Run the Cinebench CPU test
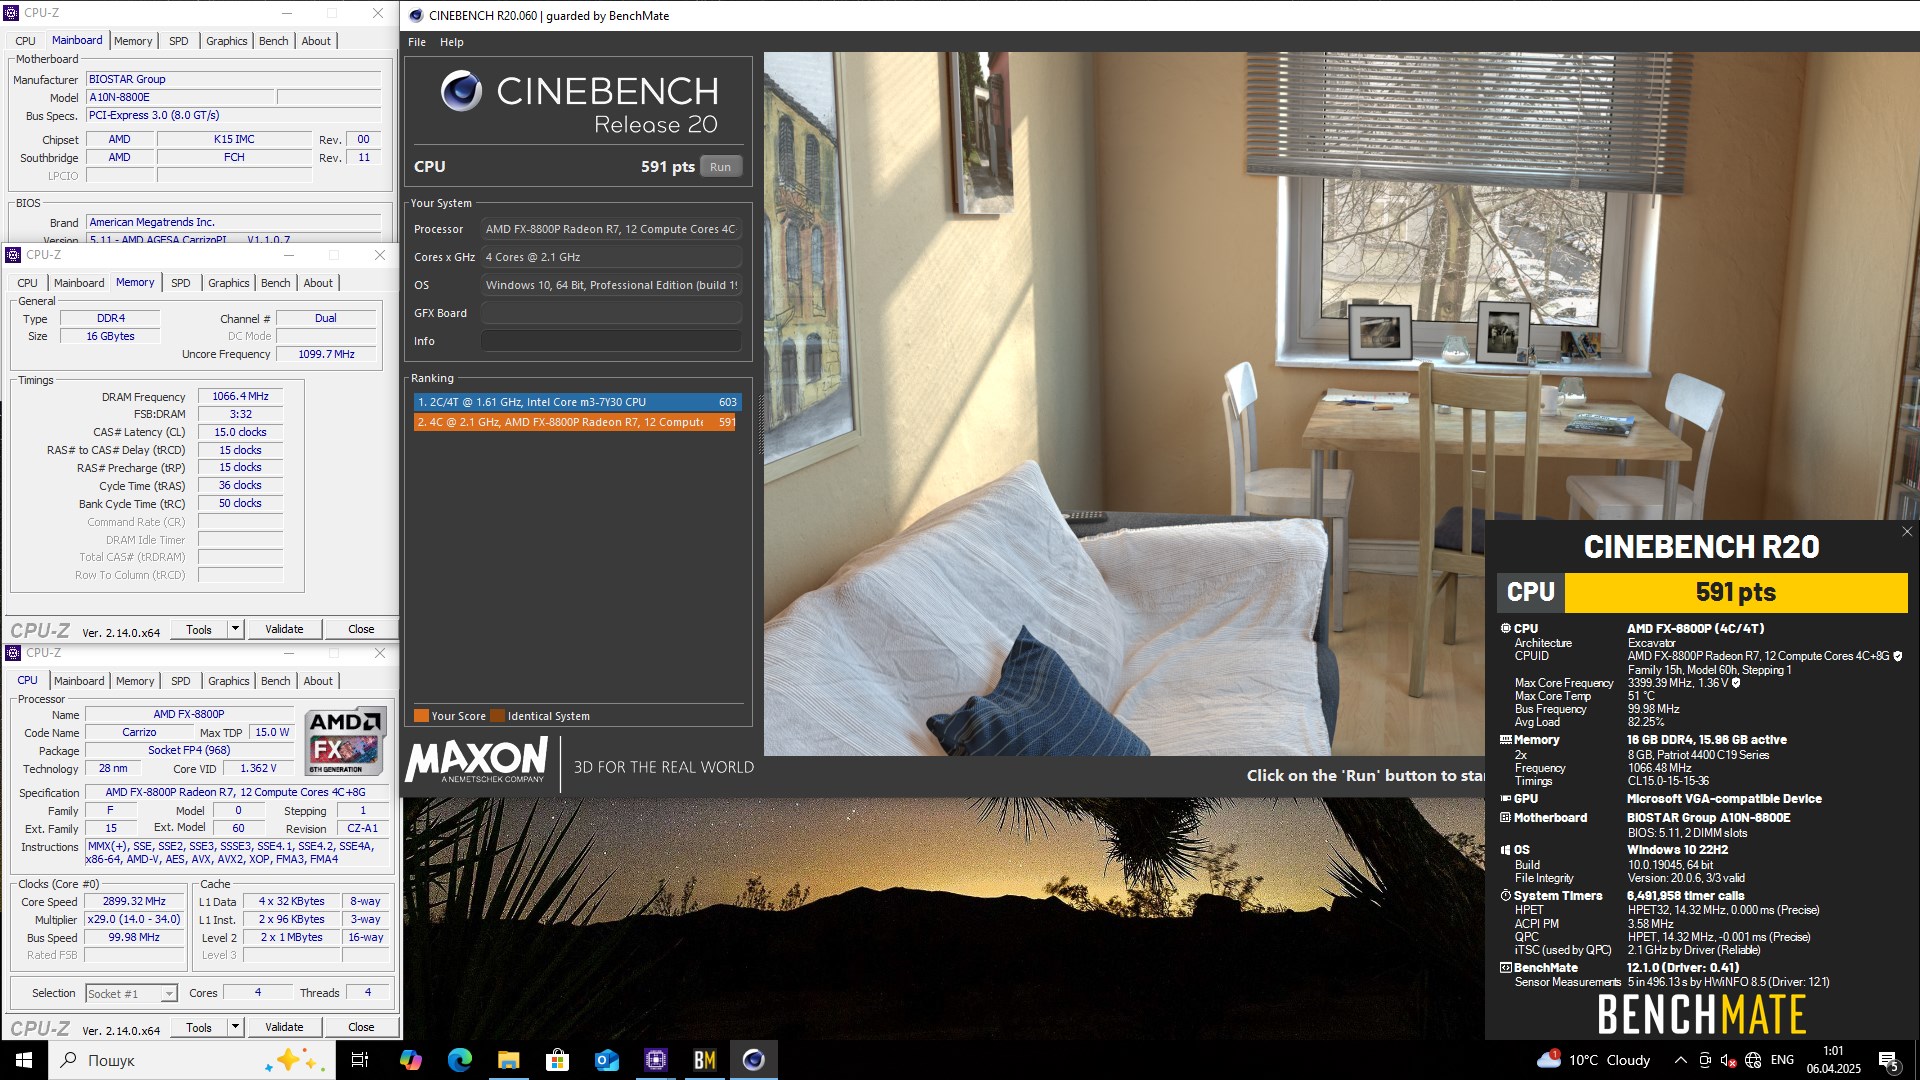The width and height of the screenshot is (1920, 1080). (x=720, y=167)
